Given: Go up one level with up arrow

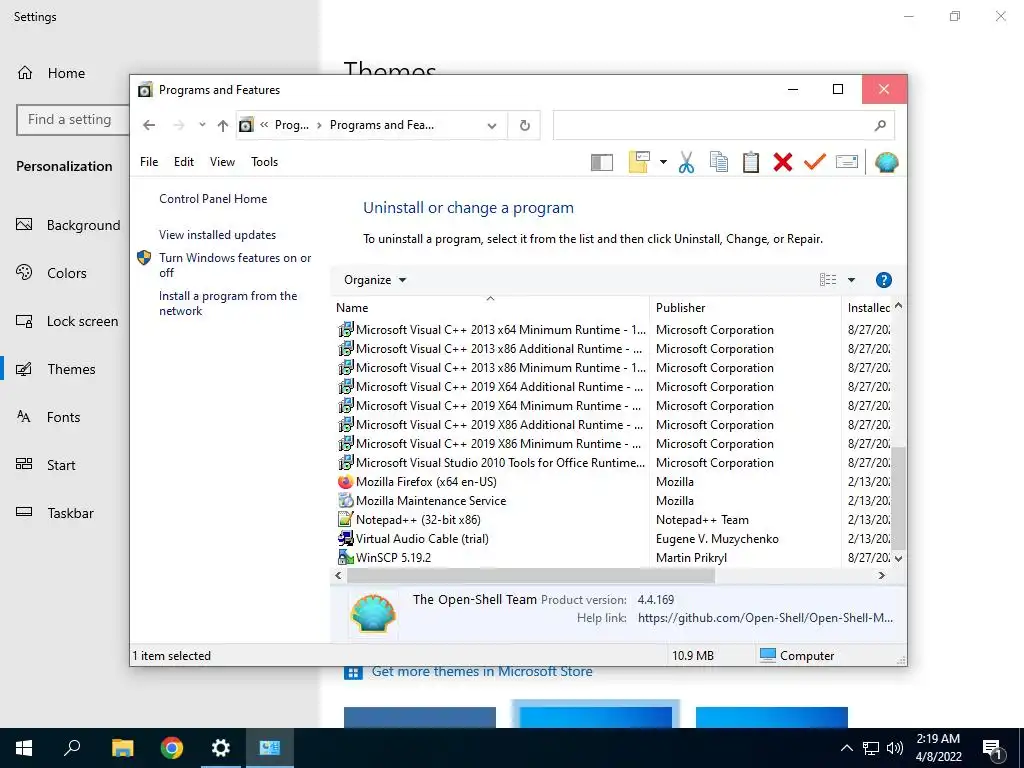Looking at the screenshot, I should point(223,125).
